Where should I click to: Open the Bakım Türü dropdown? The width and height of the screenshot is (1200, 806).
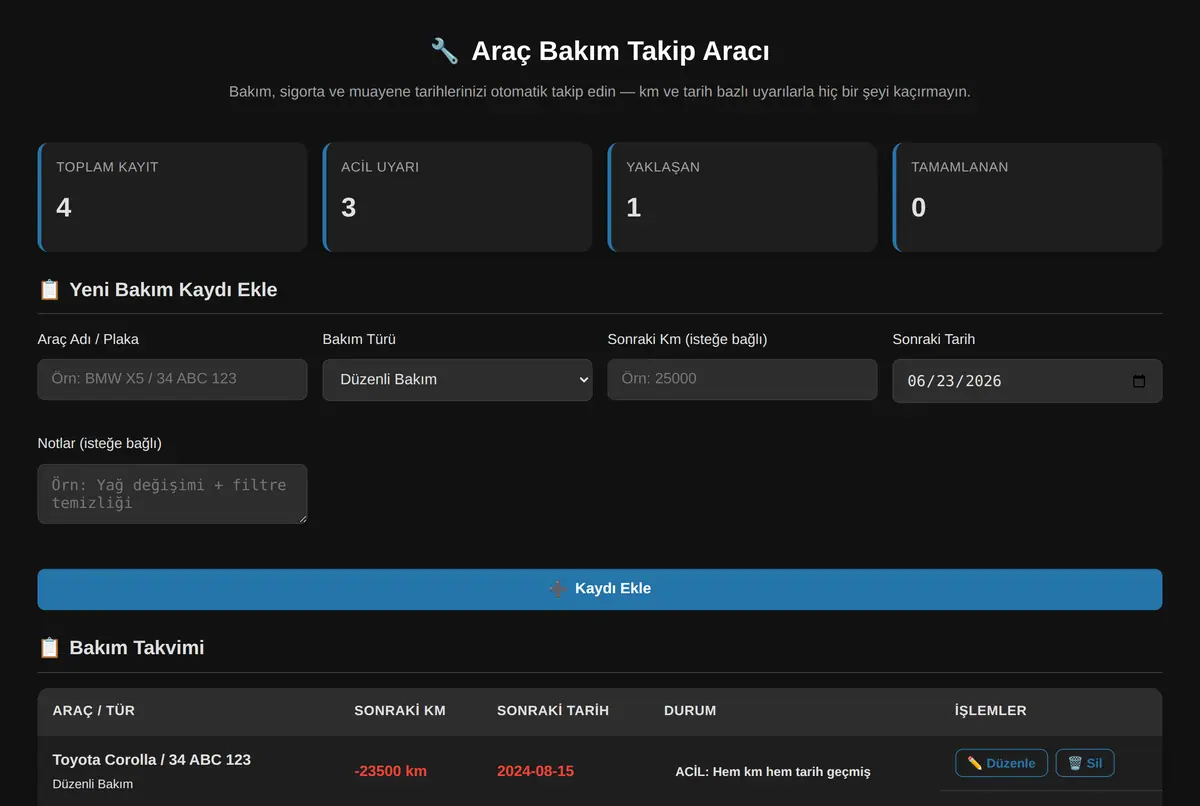click(457, 380)
